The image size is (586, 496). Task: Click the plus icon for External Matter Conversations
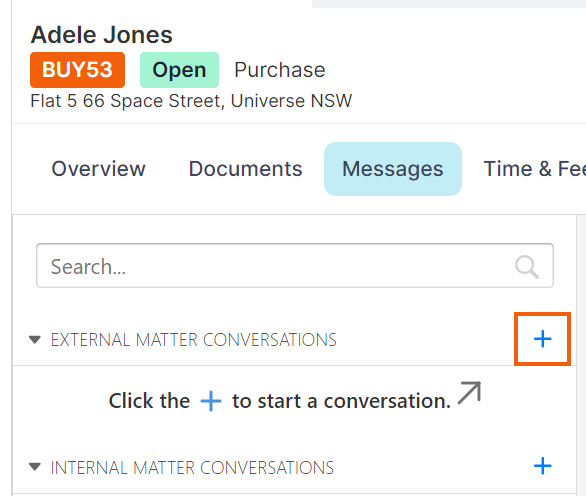pyautogui.click(x=542, y=339)
